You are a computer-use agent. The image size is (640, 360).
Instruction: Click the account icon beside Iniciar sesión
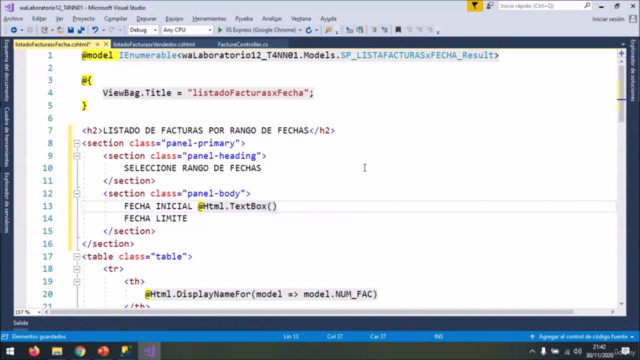tap(633, 19)
